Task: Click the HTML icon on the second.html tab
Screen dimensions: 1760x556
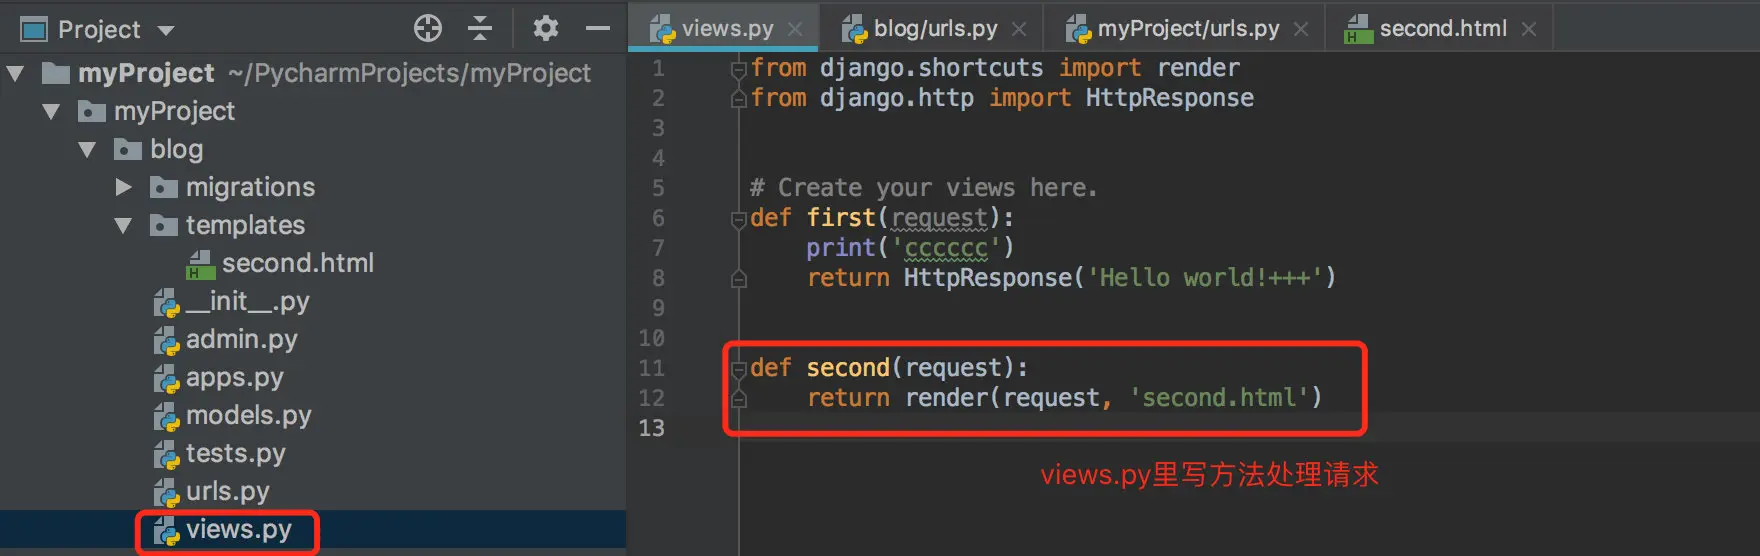Action: [1358, 29]
